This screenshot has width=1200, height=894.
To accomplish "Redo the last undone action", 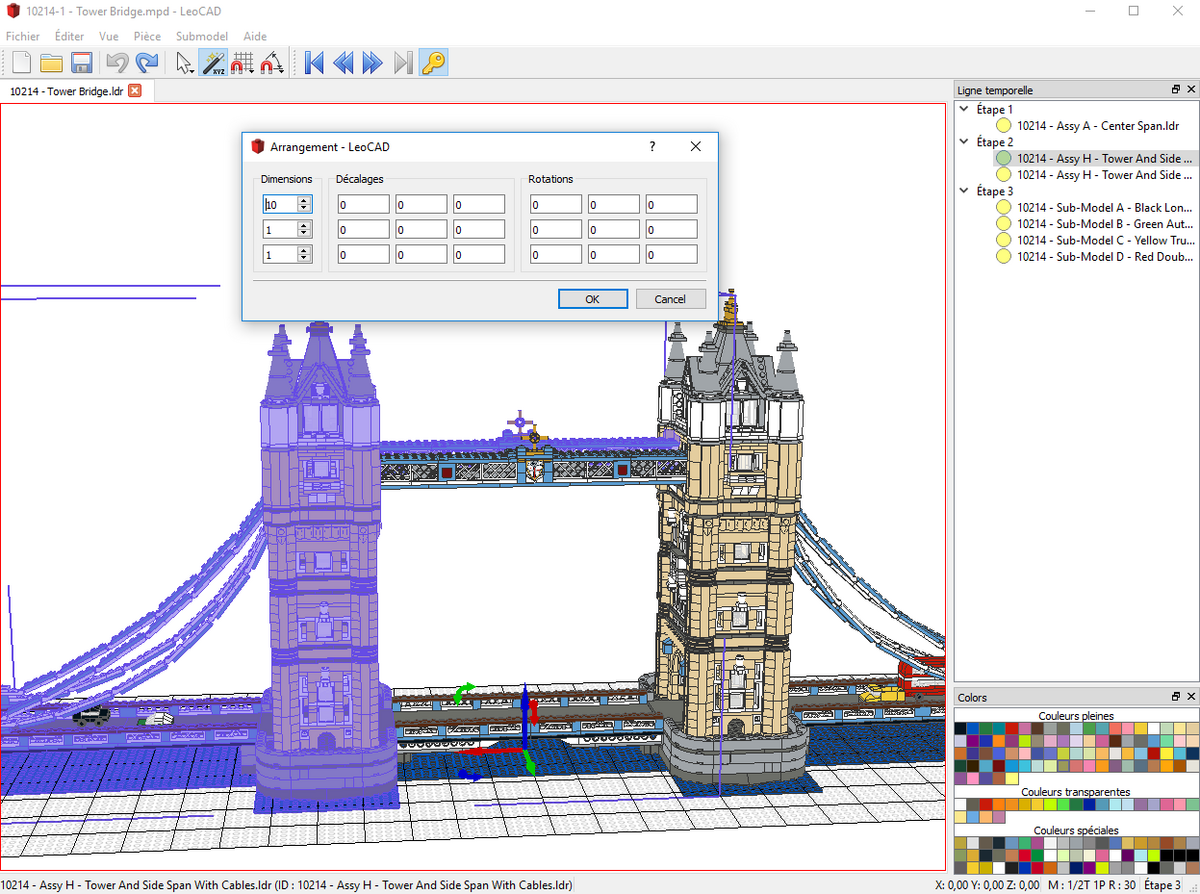I will 147,63.
